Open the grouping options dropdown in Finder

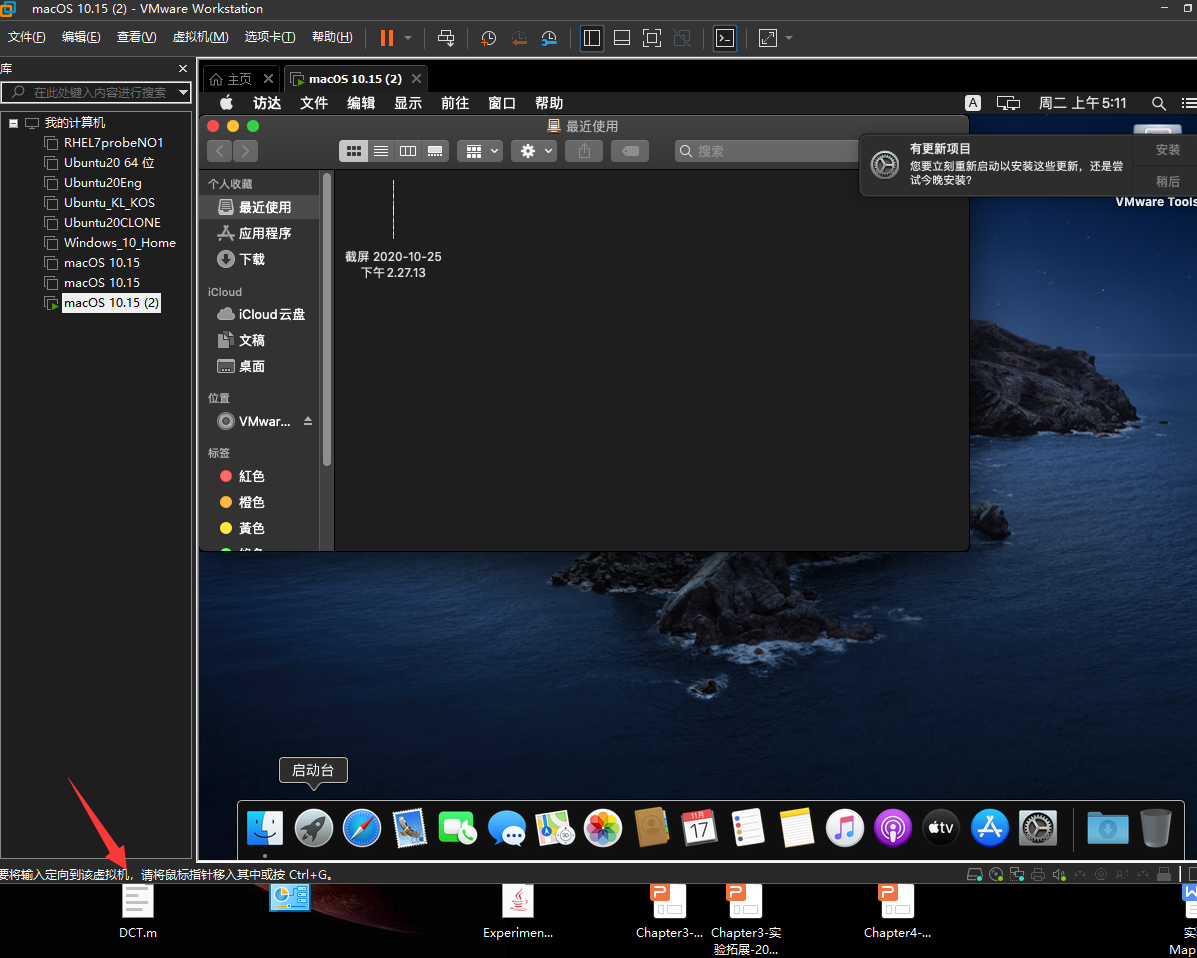[480, 151]
